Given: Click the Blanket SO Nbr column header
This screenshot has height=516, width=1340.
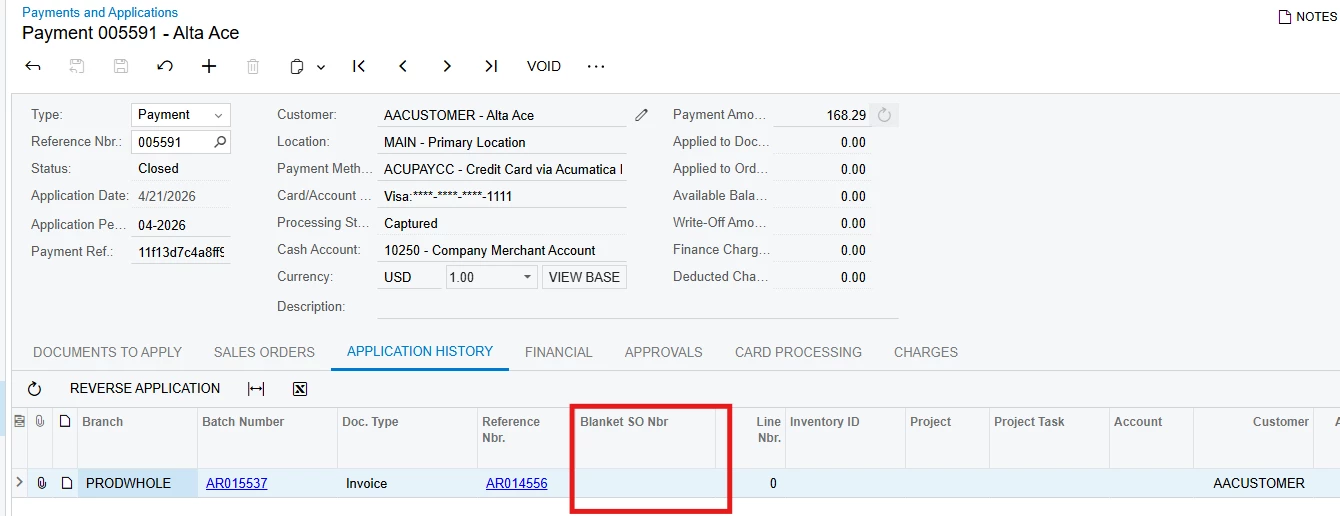Looking at the screenshot, I should pos(645,438).
